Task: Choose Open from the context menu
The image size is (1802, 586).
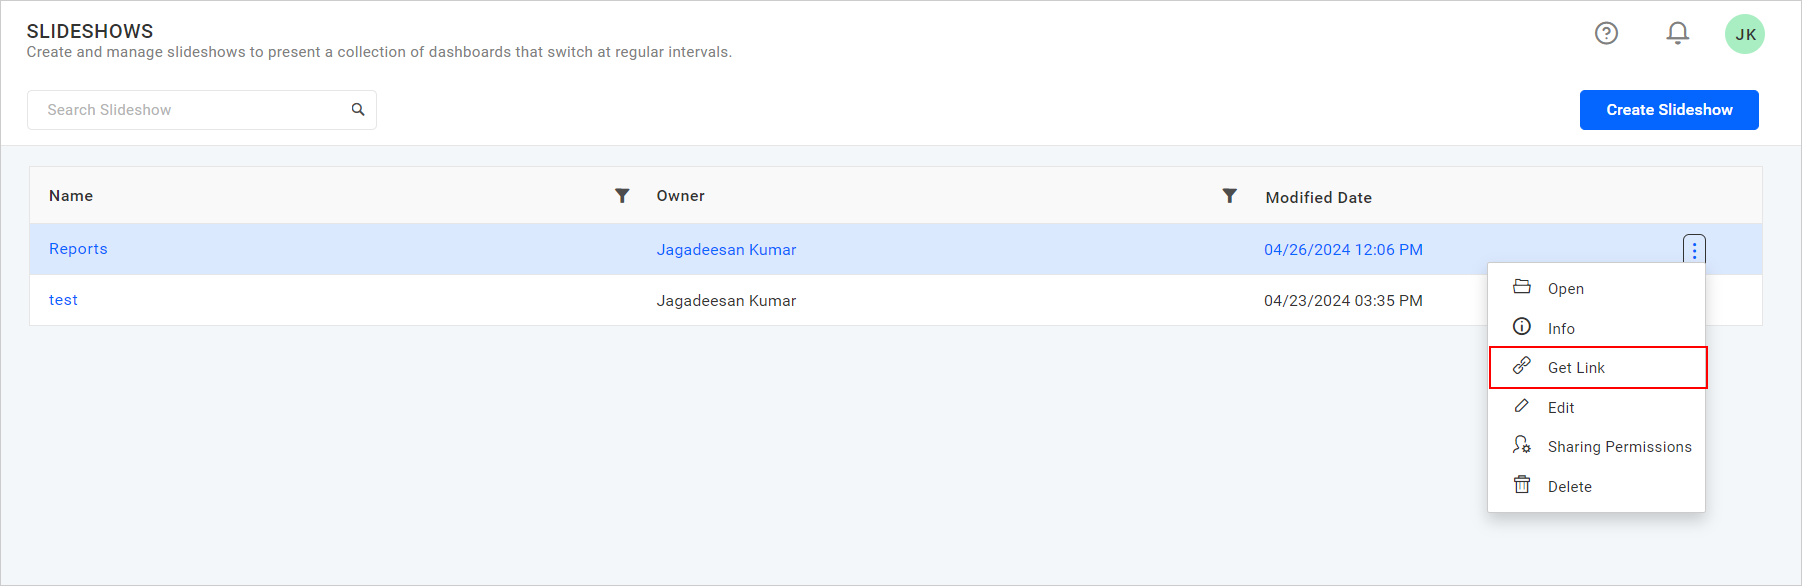Action: click(x=1596, y=288)
